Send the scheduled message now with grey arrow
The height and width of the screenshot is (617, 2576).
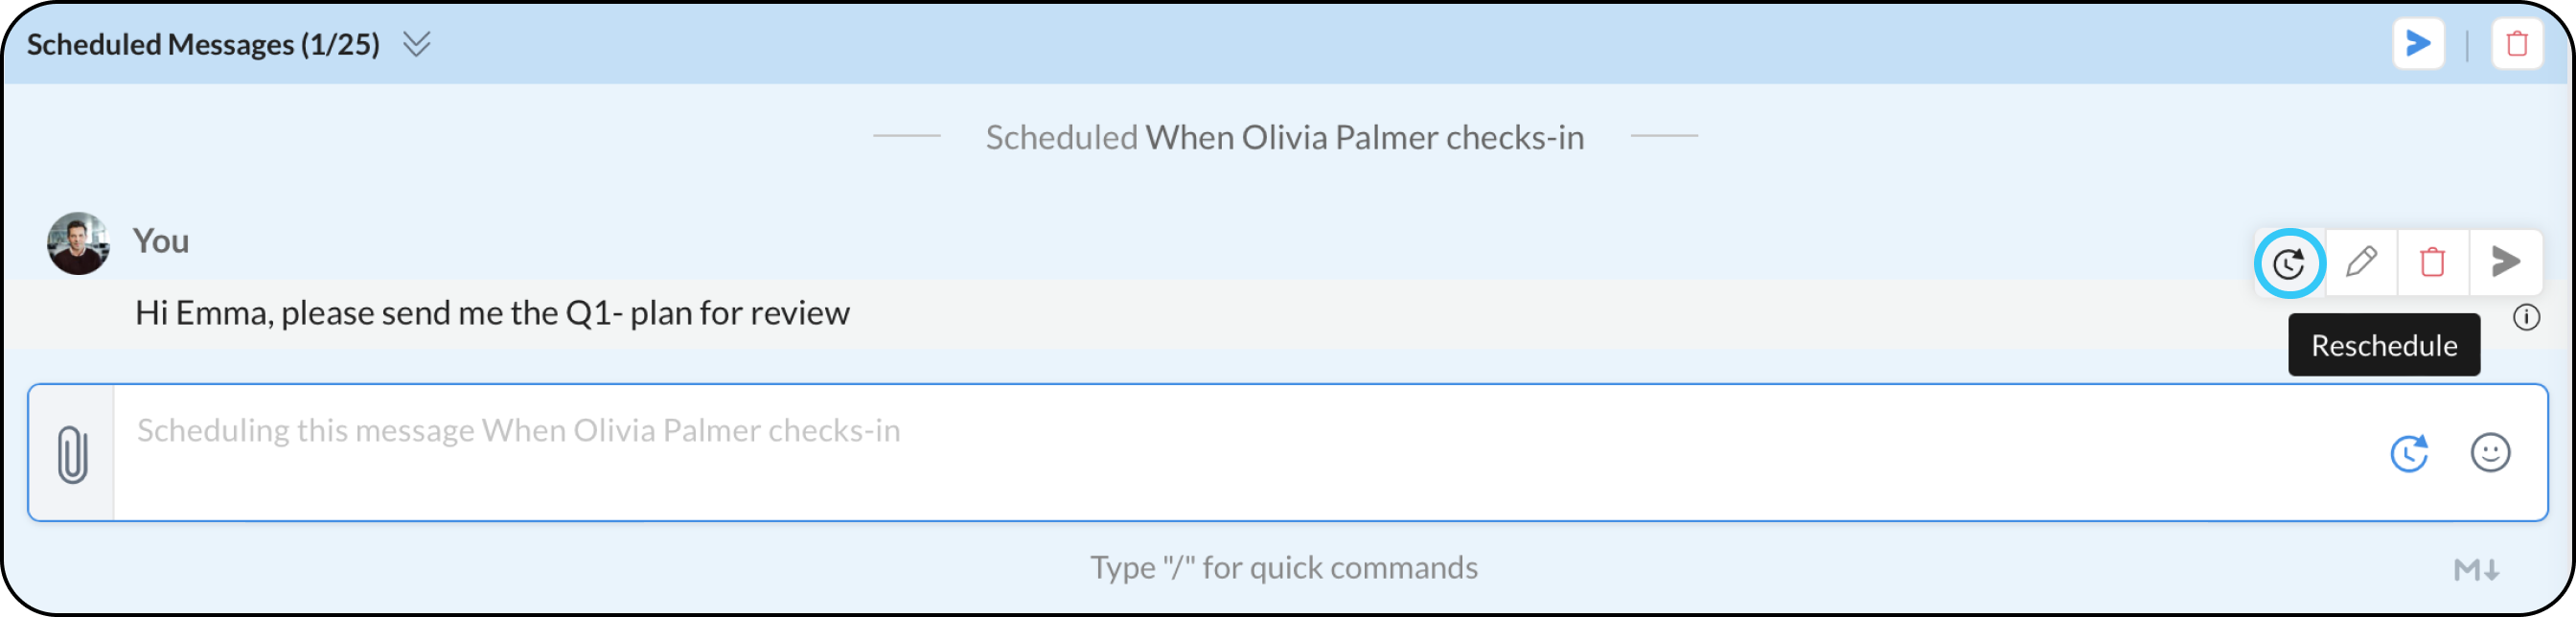[2505, 262]
